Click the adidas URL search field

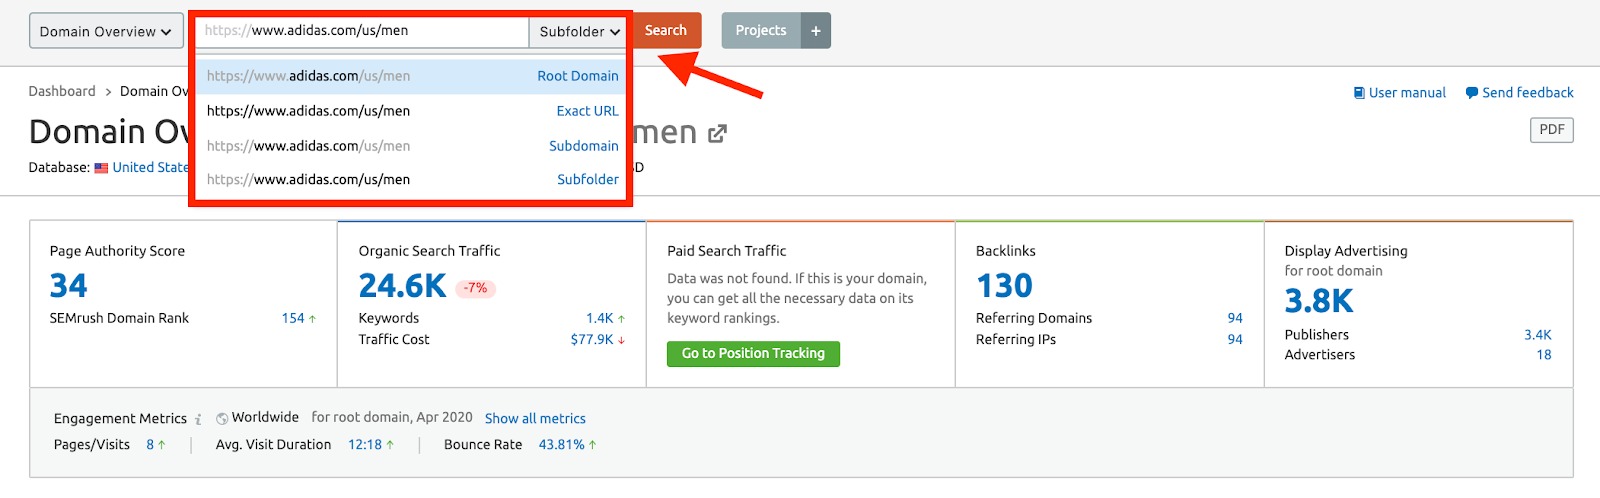[x=362, y=31]
